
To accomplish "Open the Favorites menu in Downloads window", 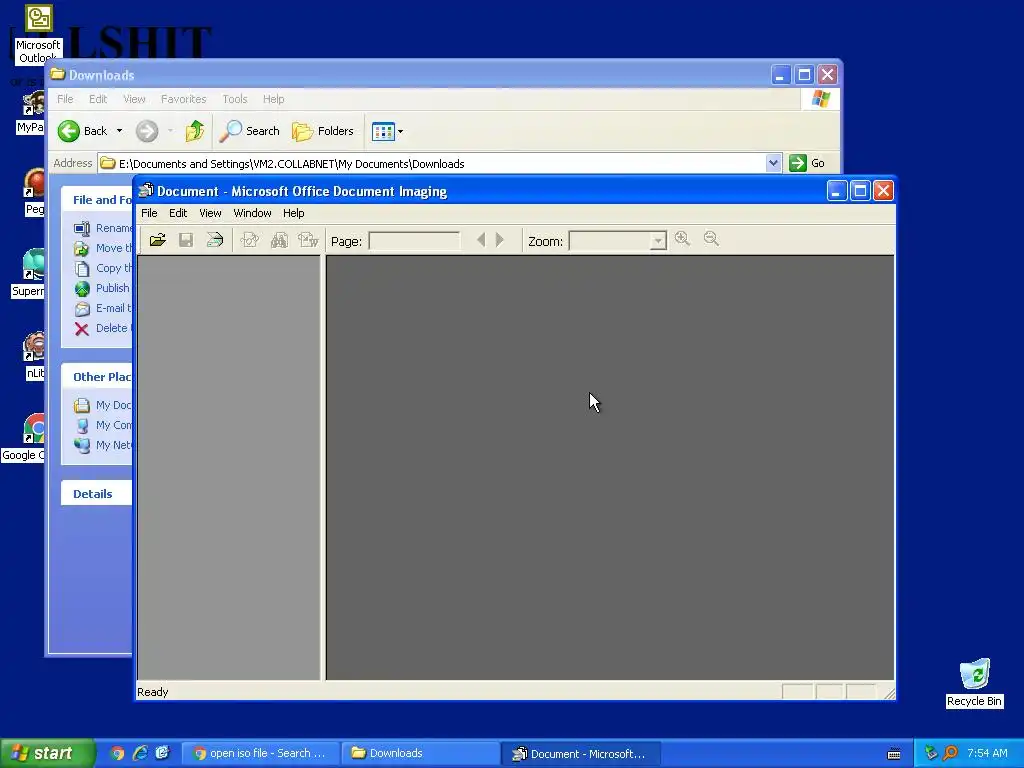I will (x=184, y=99).
